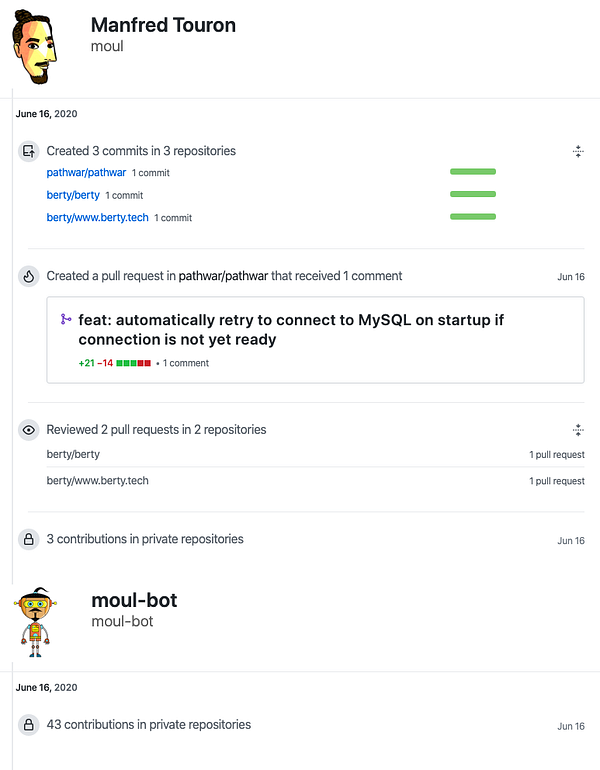Screen dimensions: 600x770
Task: Click the pull request flame icon
Action: tap(29, 276)
